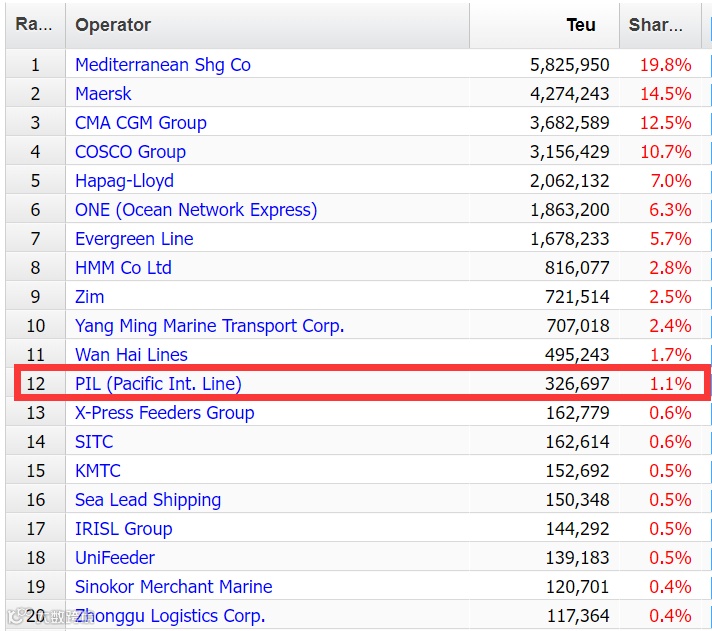Open the Evergreen Line link

(134, 239)
